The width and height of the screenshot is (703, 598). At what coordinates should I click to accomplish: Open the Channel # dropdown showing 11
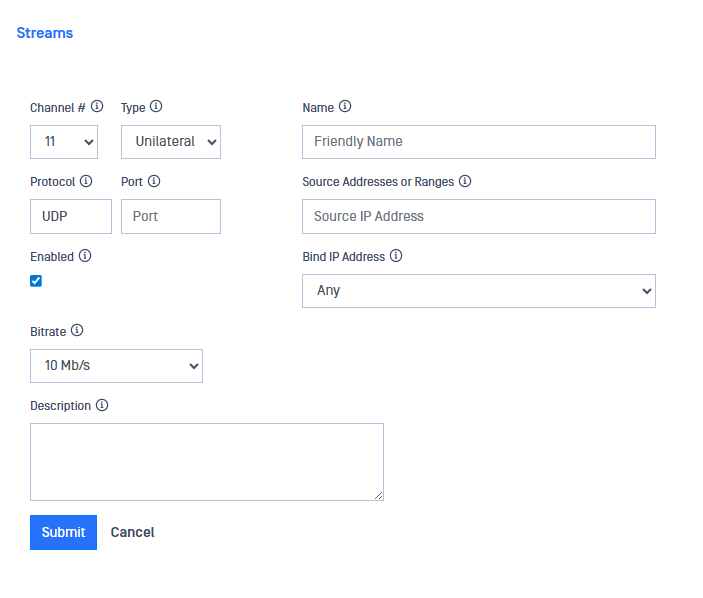click(x=64, y=142)
